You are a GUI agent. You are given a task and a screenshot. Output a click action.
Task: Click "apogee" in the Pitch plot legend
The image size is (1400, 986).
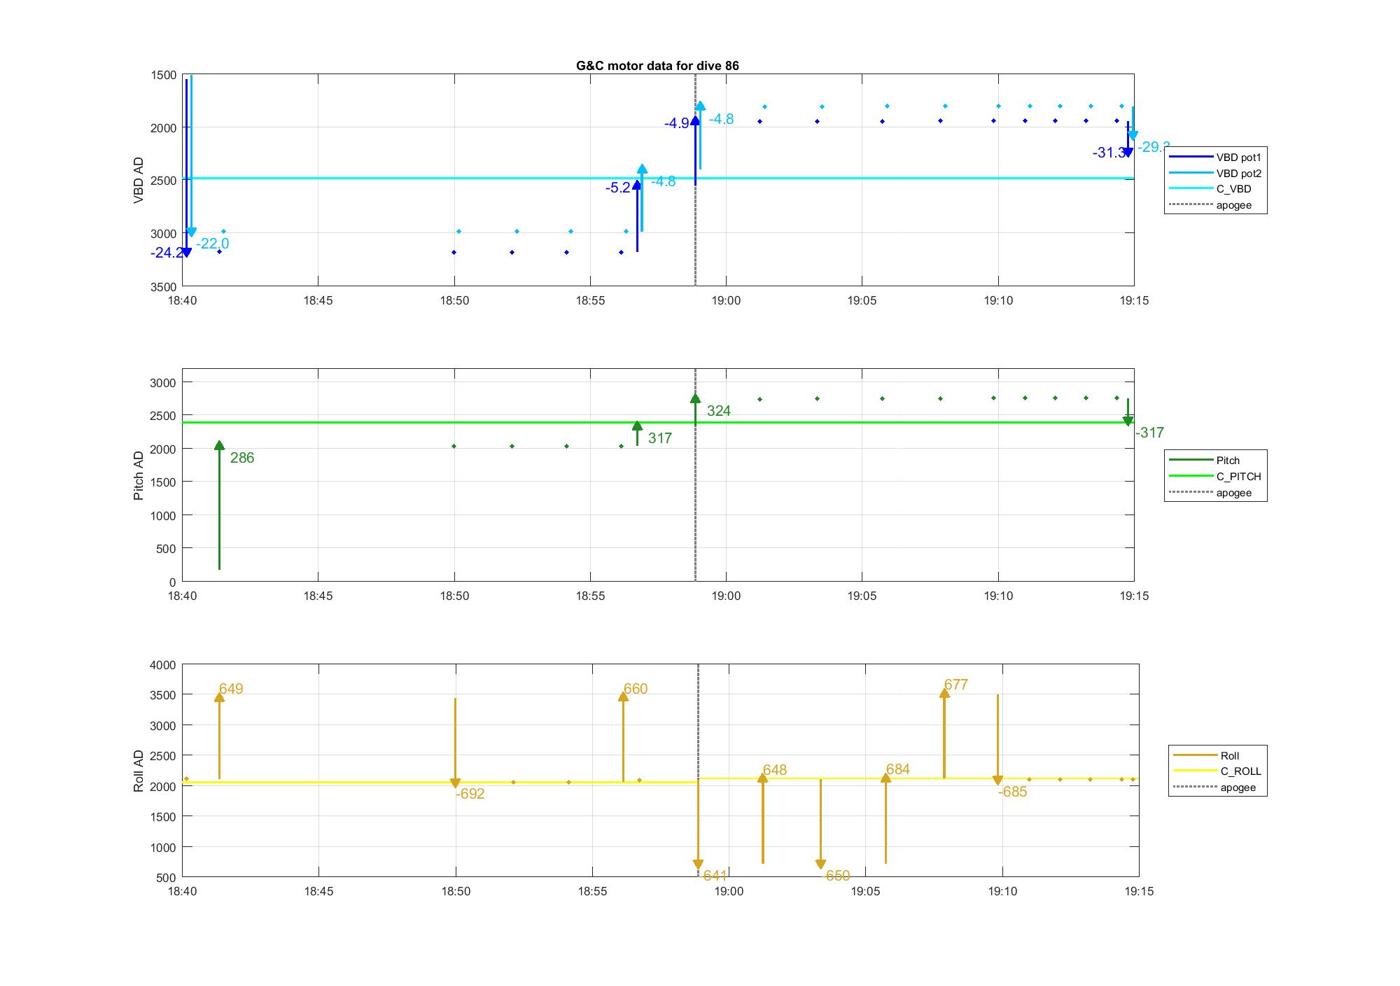pos(1233,492)
